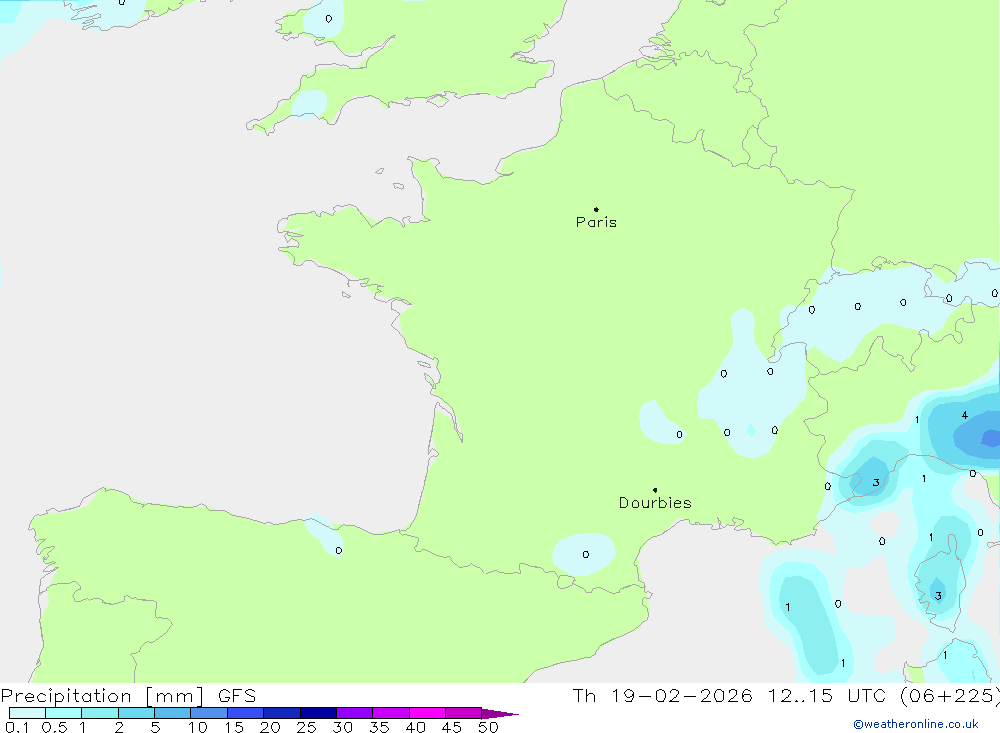Click the Dourbies marker dot

click(x=655, y=490)
